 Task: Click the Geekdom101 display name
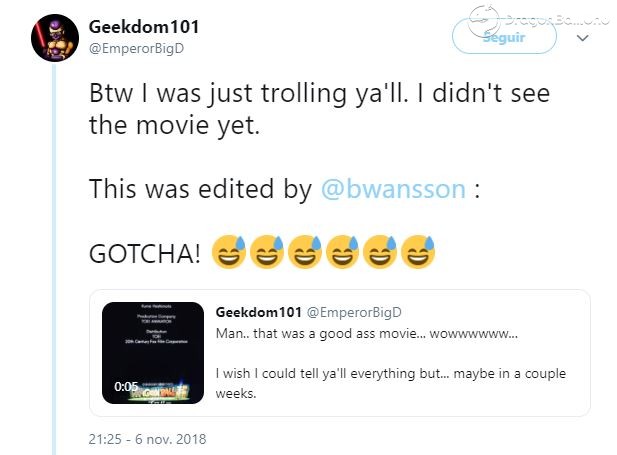[x=144, y=27]
